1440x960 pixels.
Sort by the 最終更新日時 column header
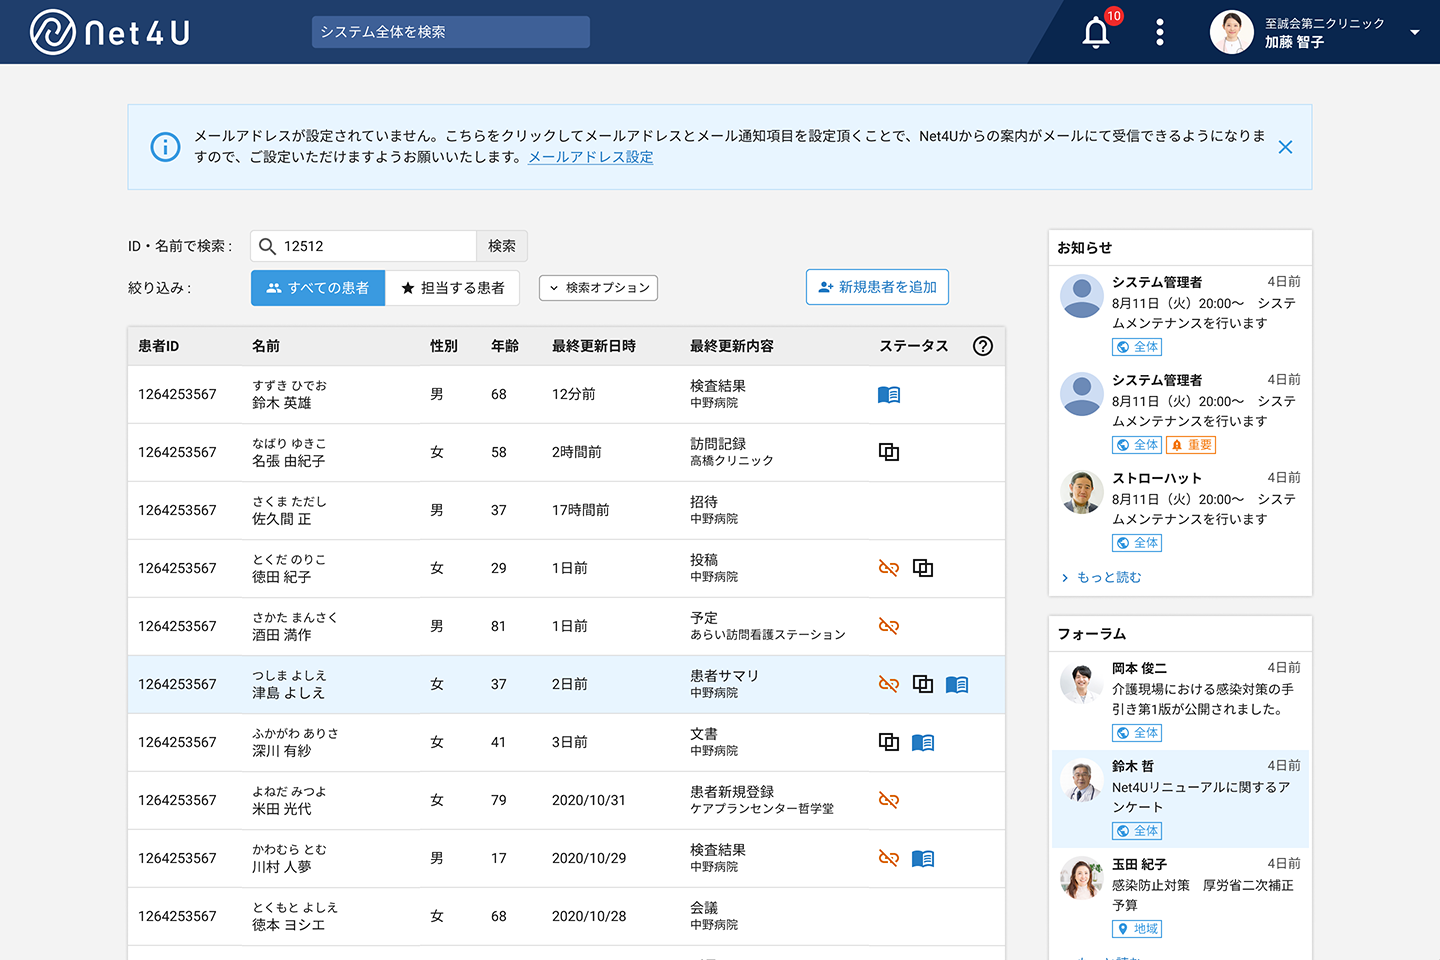tap(593, 346)
